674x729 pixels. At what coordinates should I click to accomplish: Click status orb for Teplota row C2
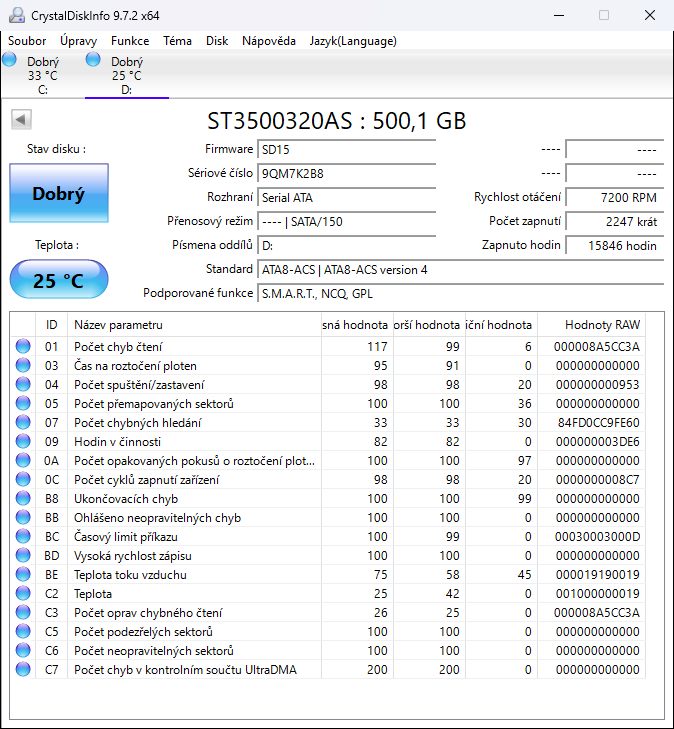click(x=23, y=594)
